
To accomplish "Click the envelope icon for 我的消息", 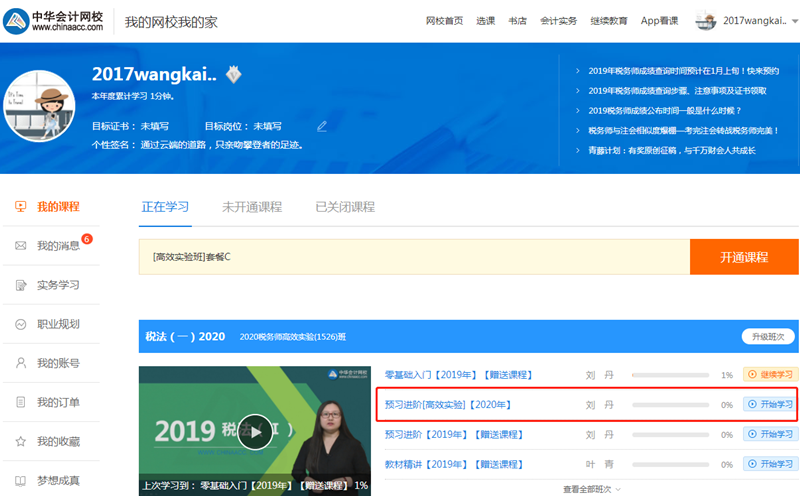I will (x=20, y=246).
